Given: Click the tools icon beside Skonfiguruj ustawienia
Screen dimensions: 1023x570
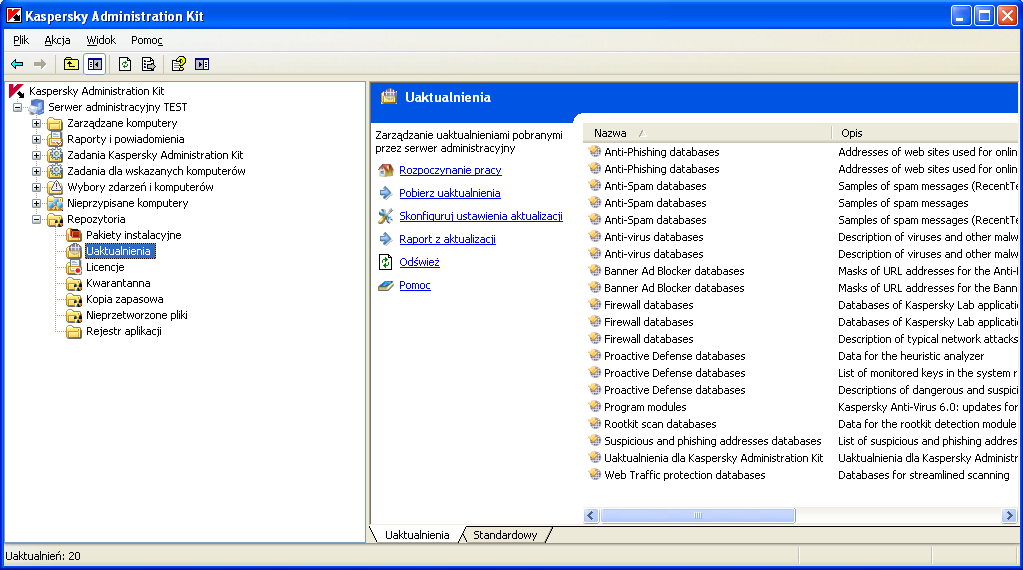Looking at the screenshot, I should (386, 216).
